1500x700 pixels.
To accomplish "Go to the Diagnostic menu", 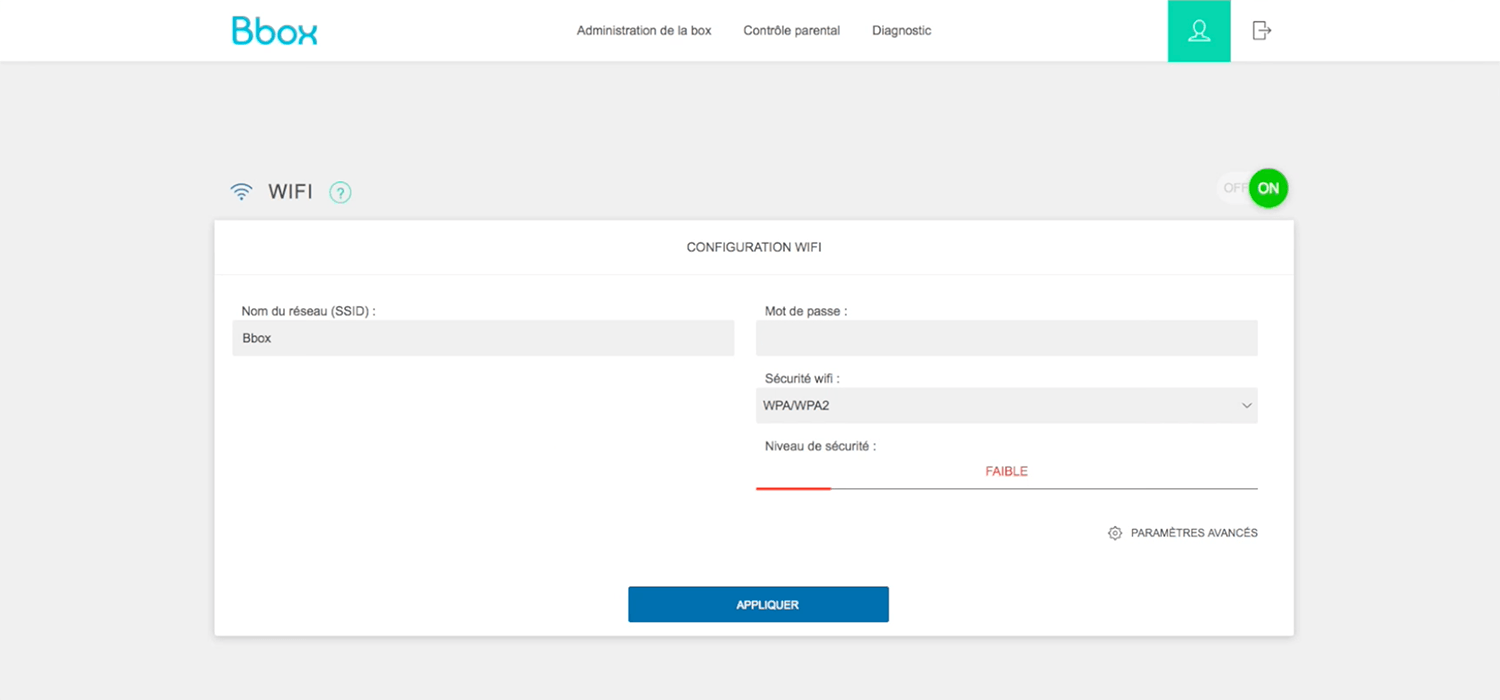I will click(901, 31).
